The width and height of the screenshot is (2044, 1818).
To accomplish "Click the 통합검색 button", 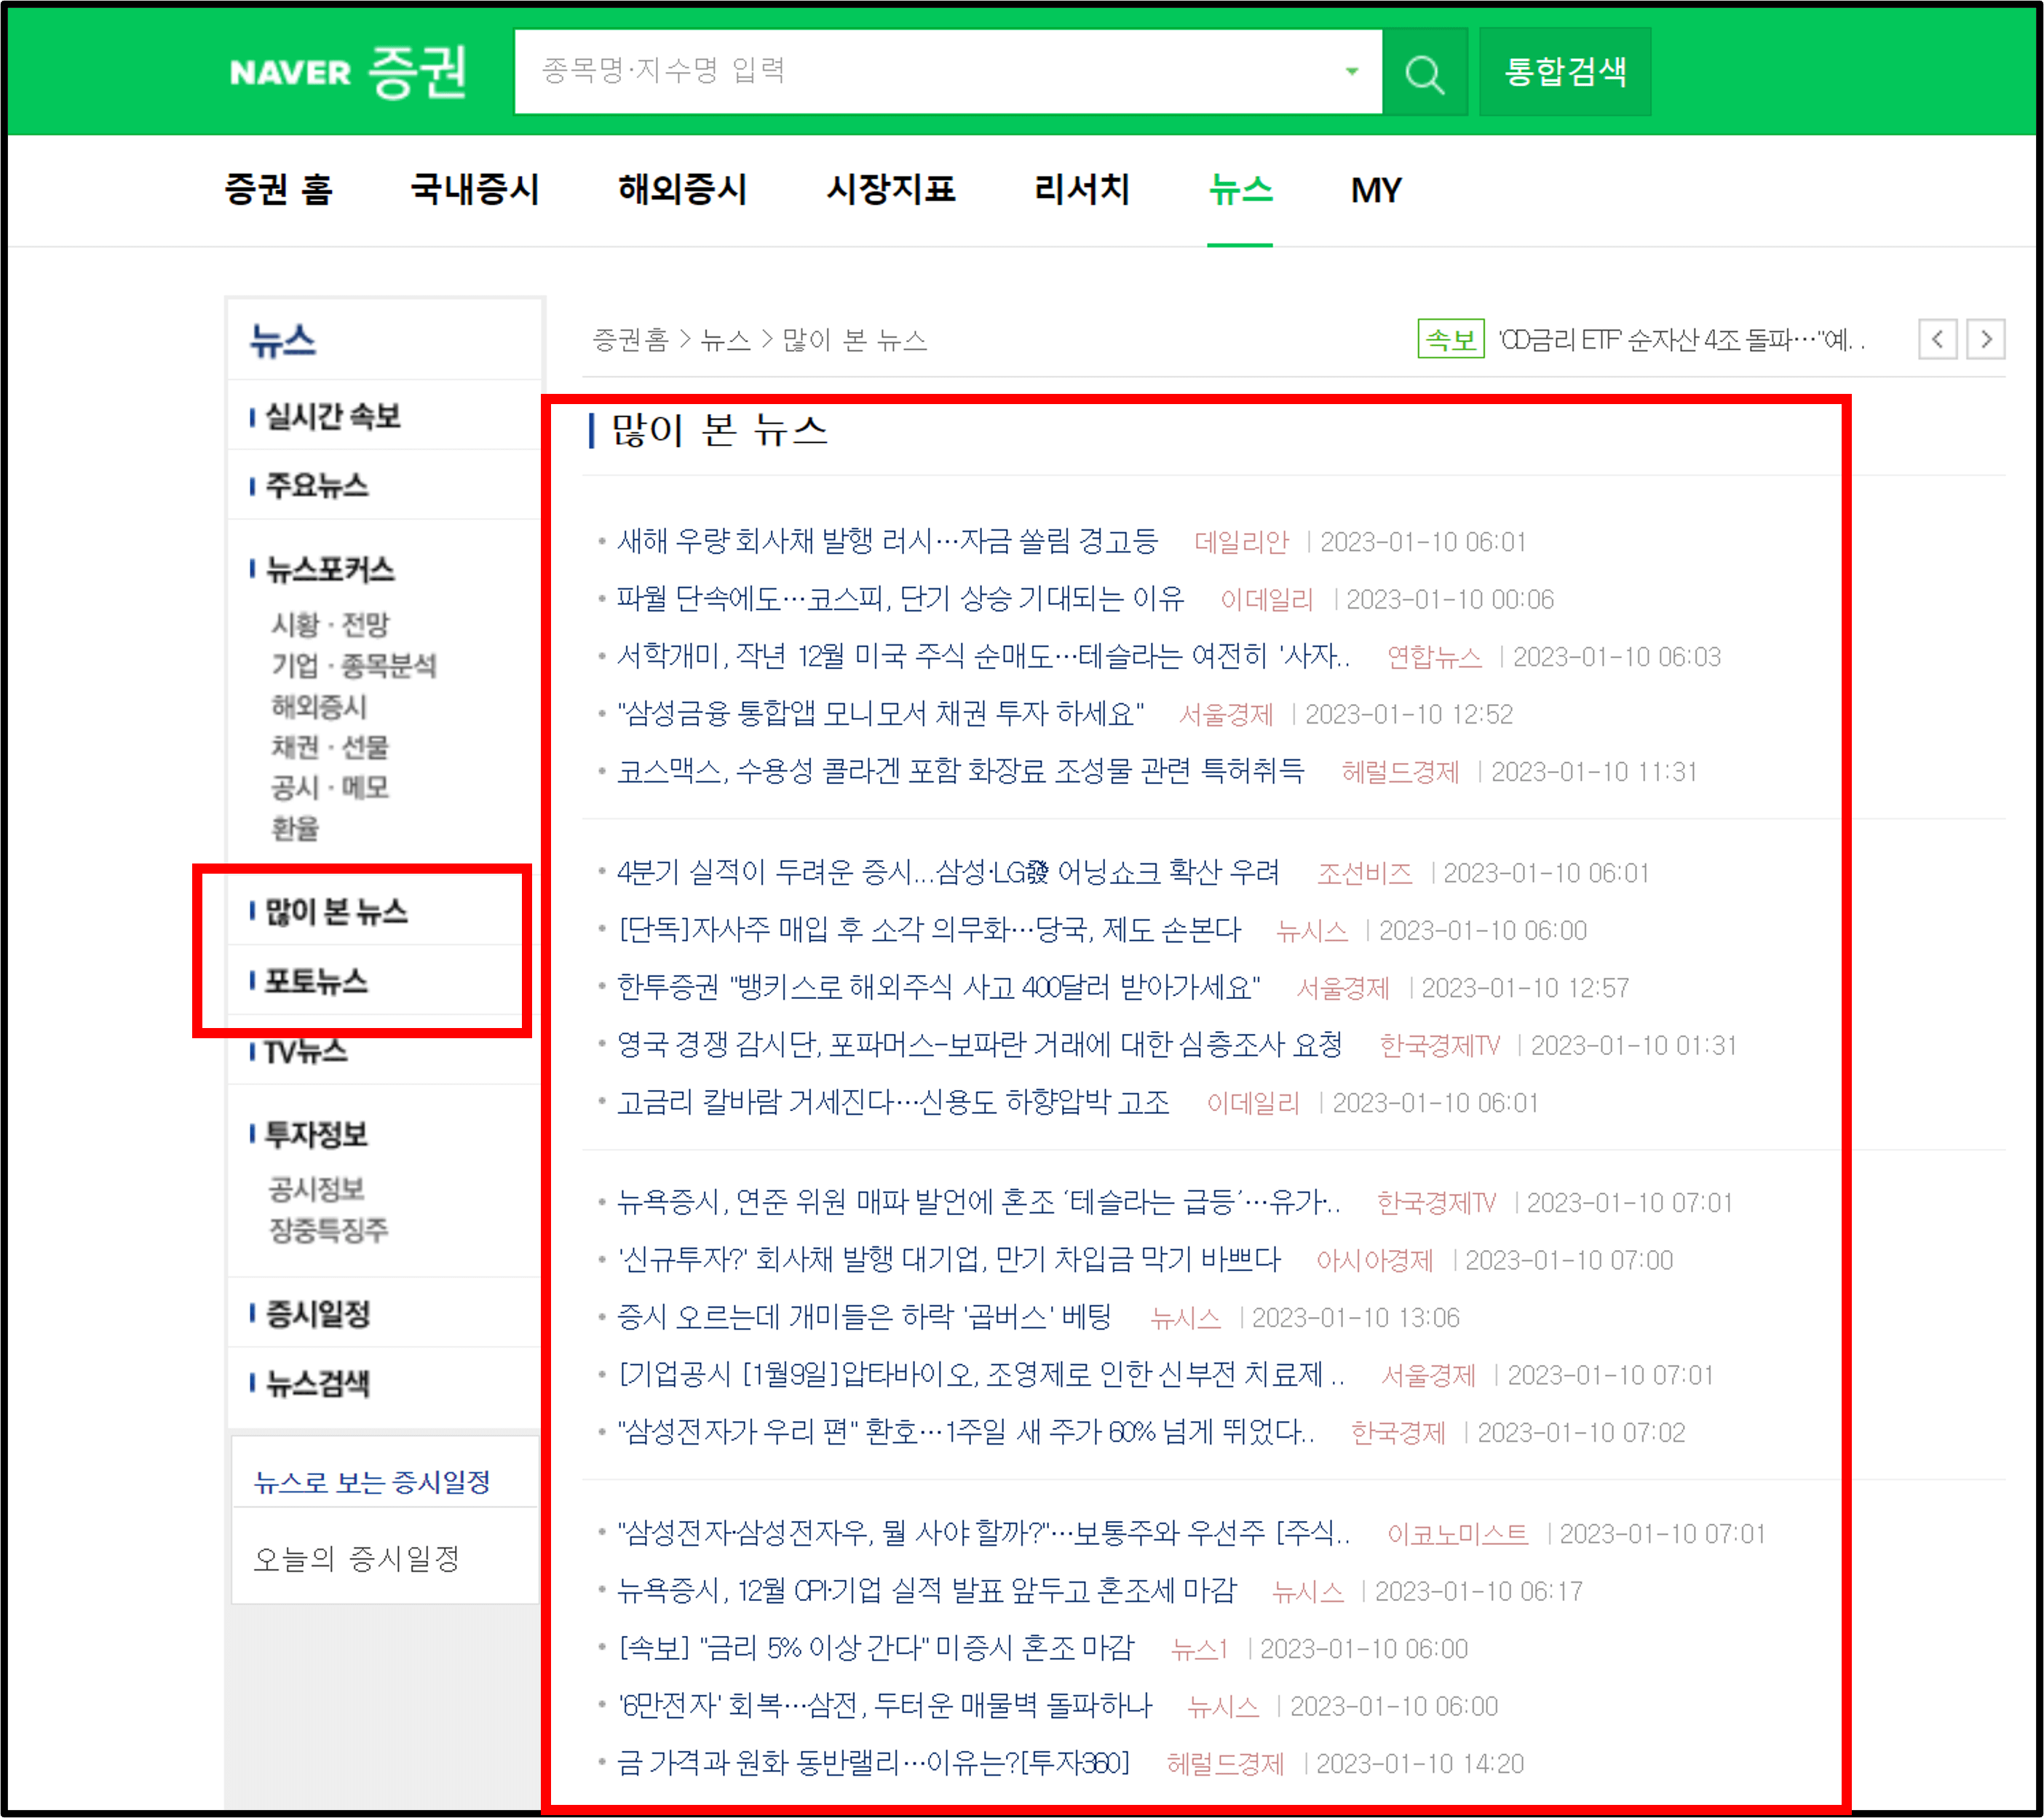I will [1564, 71].
